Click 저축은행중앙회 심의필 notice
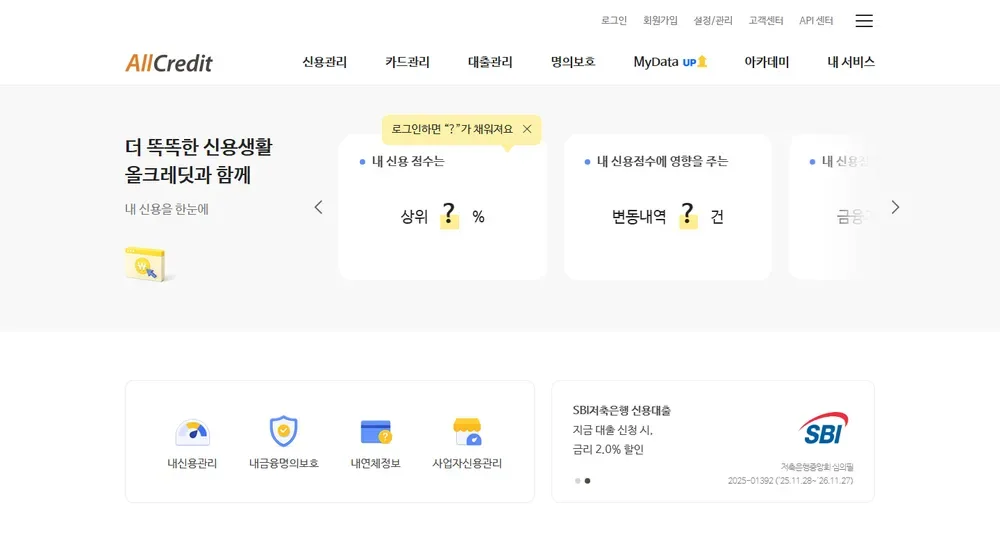 pos(817,467)
